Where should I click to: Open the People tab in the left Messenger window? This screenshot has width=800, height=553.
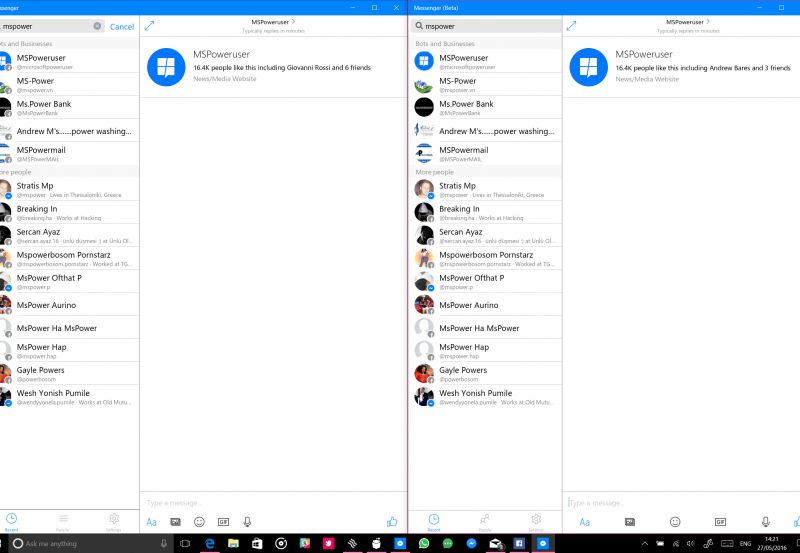[x=63, y=521]
